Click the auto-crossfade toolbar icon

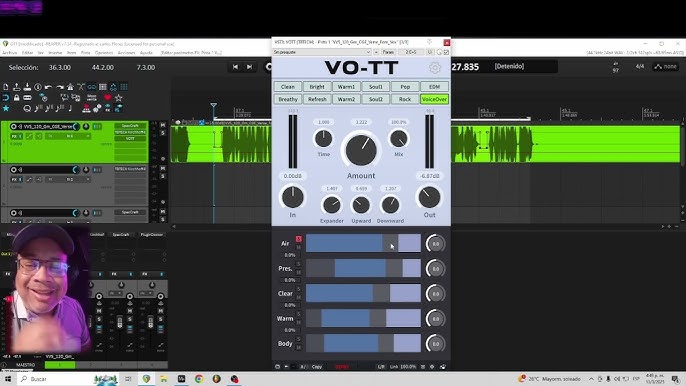(x=81, y=87)
